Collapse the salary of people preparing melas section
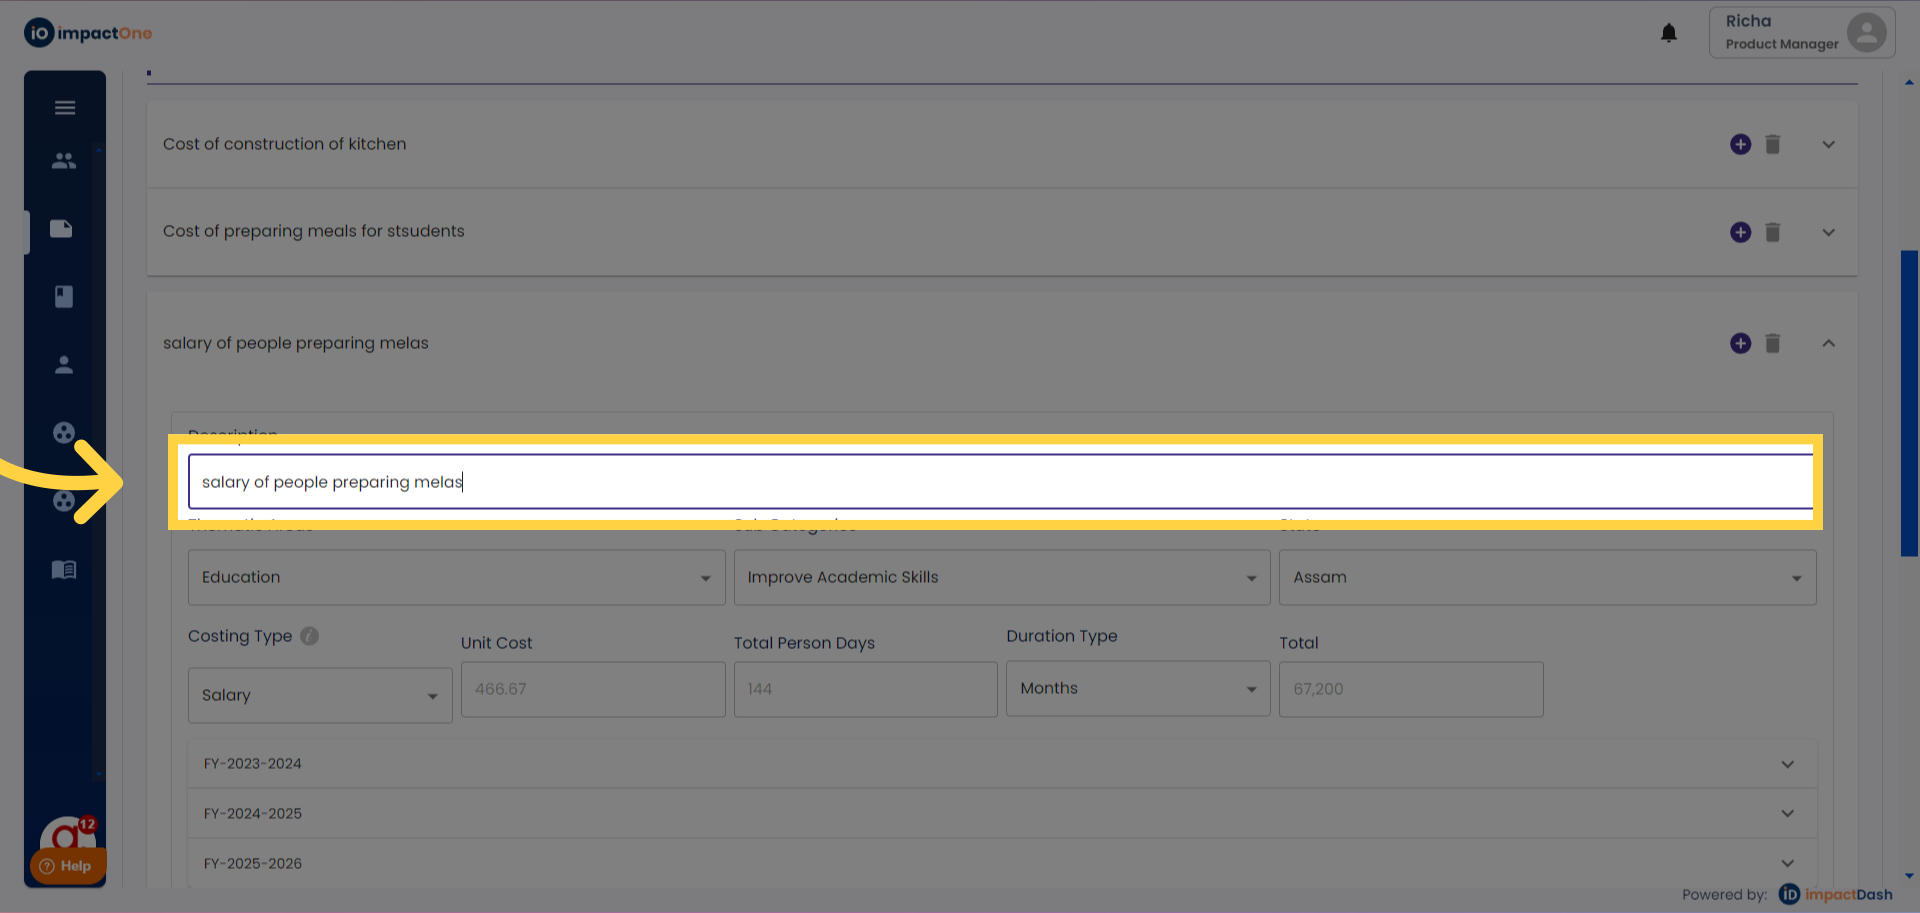 tap(1828, 344)
